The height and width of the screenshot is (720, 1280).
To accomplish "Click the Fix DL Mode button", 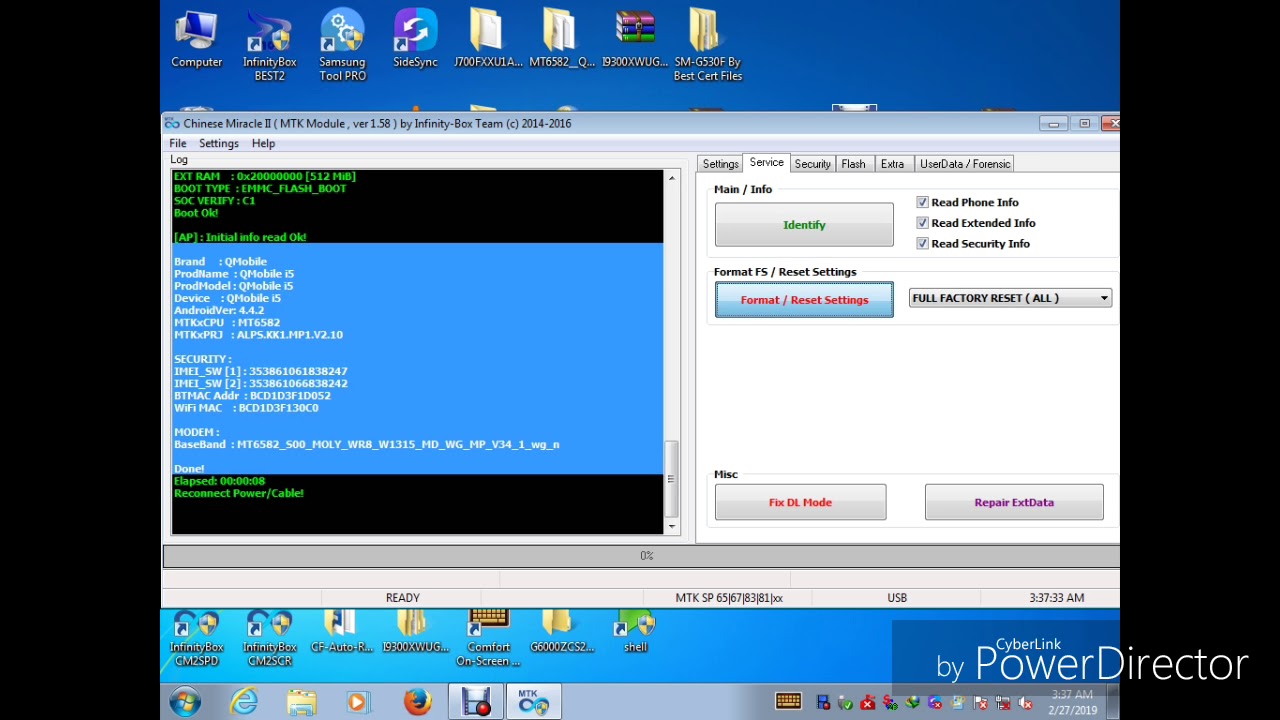I will pyautogui.click(x=800, y=502).
